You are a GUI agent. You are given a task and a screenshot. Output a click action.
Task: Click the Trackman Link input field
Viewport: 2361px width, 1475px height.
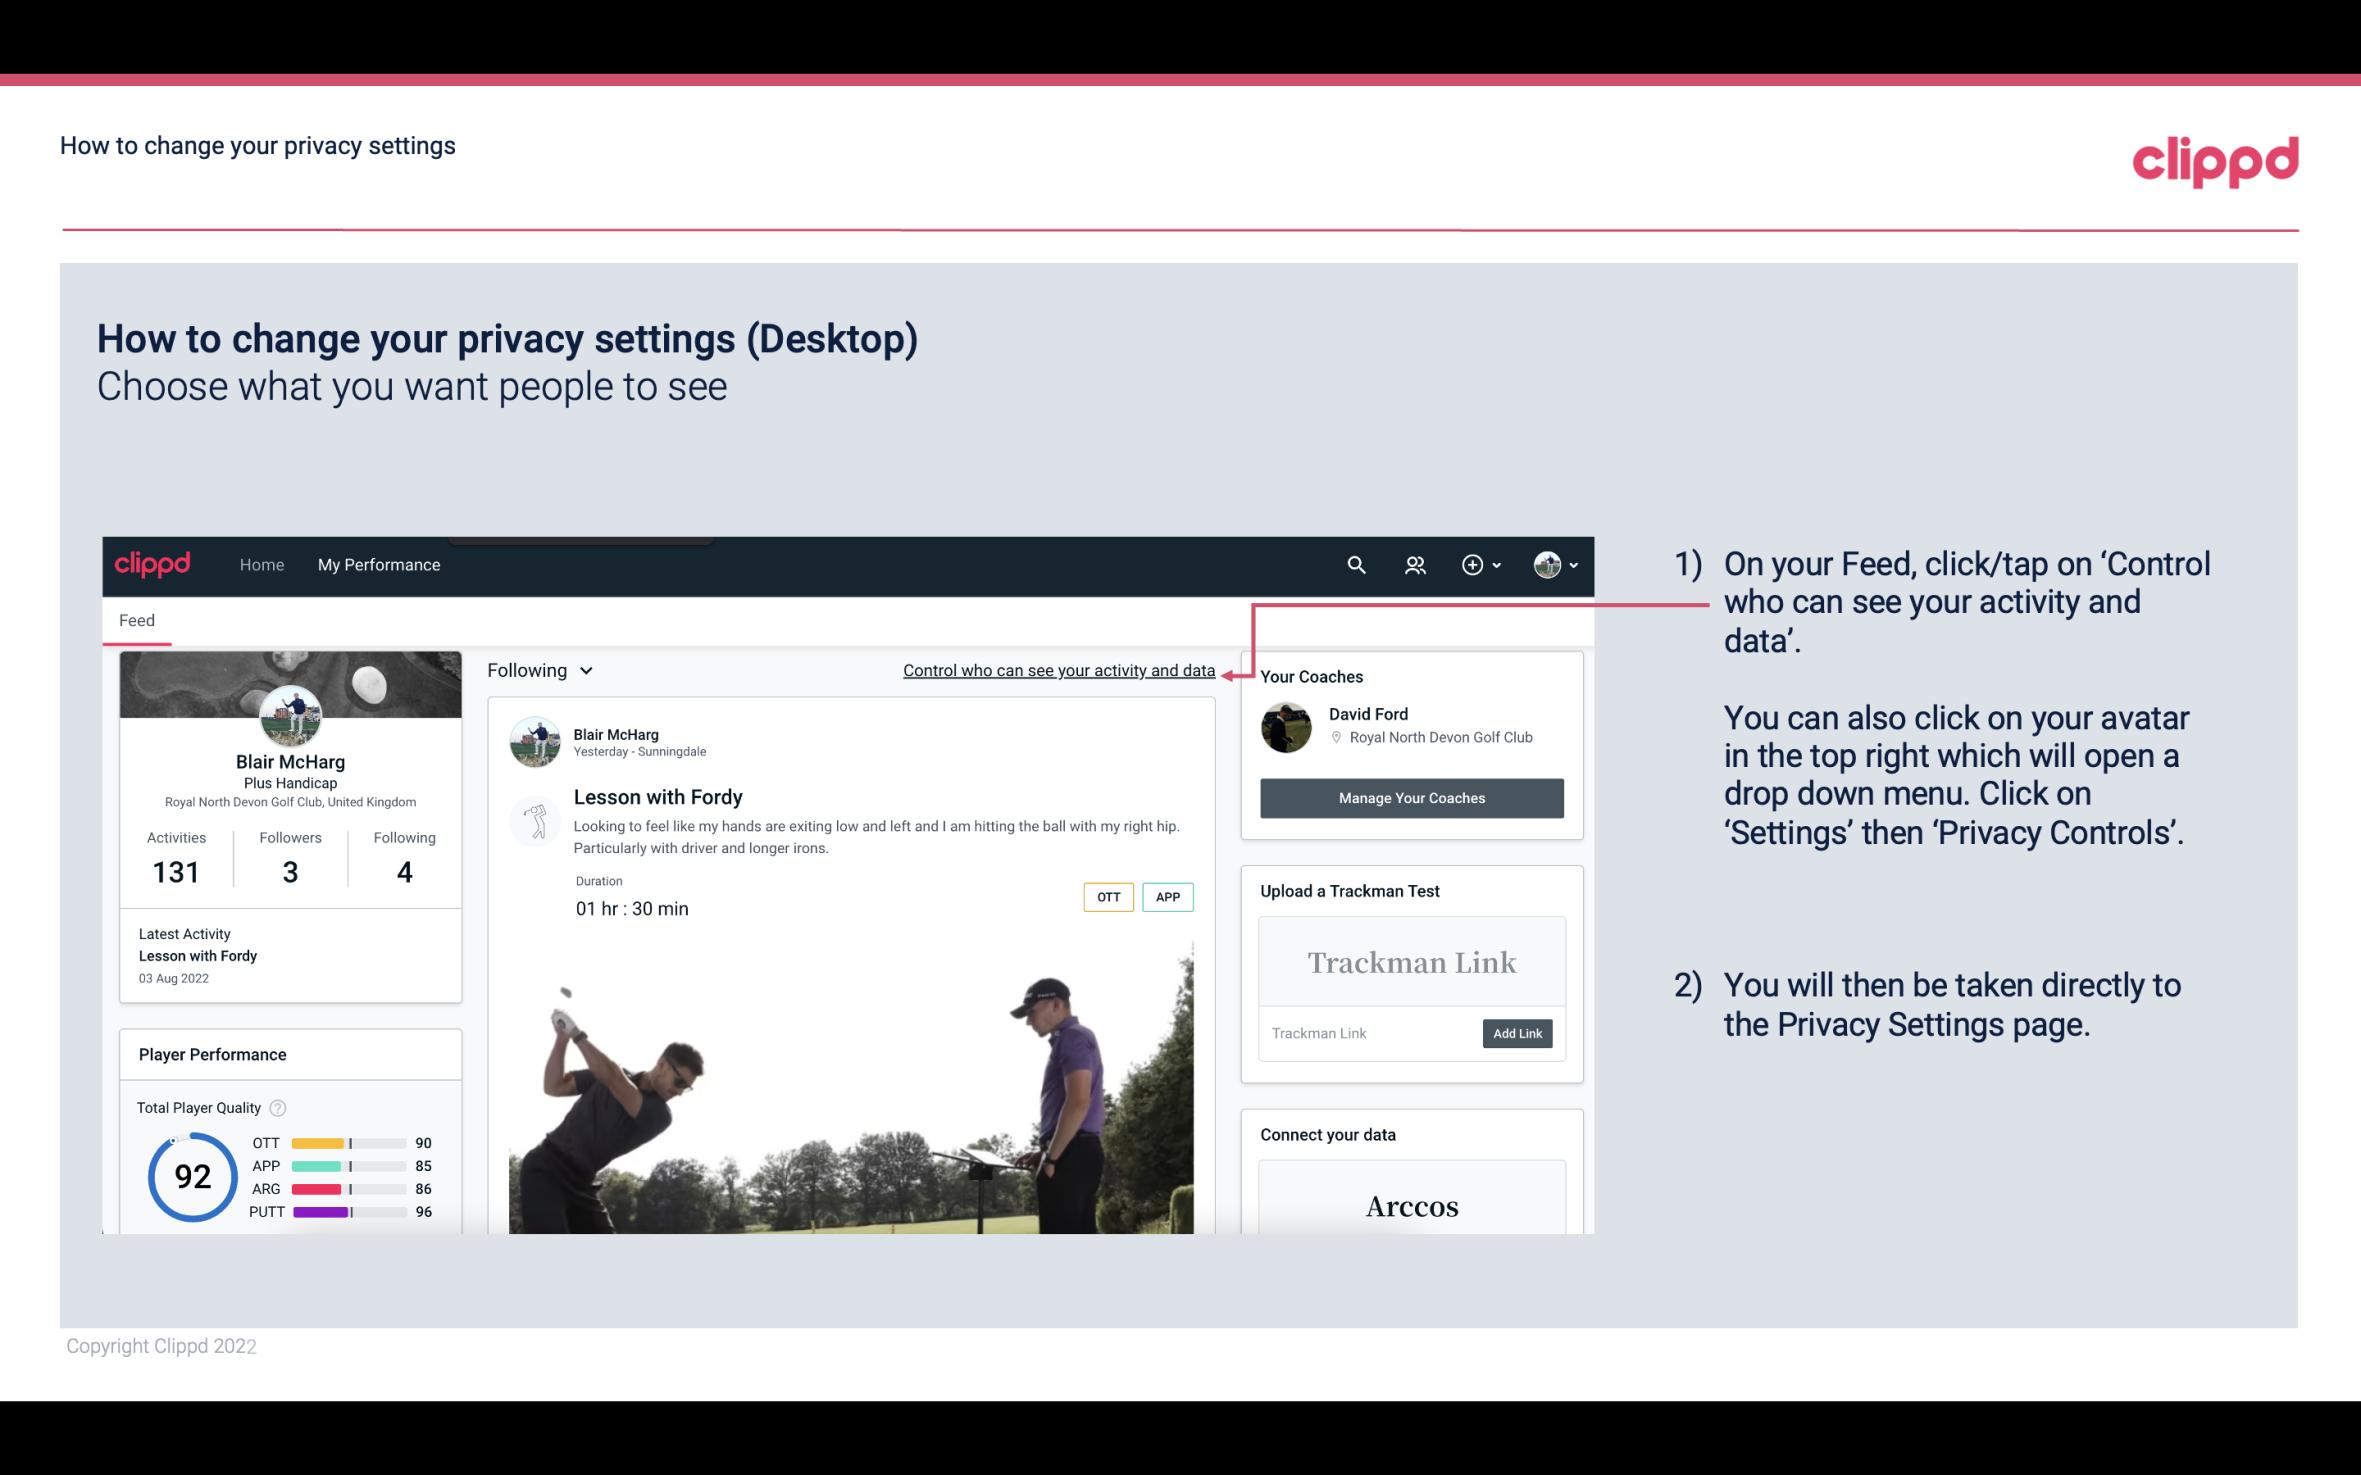click(x=1367, y=1031)
